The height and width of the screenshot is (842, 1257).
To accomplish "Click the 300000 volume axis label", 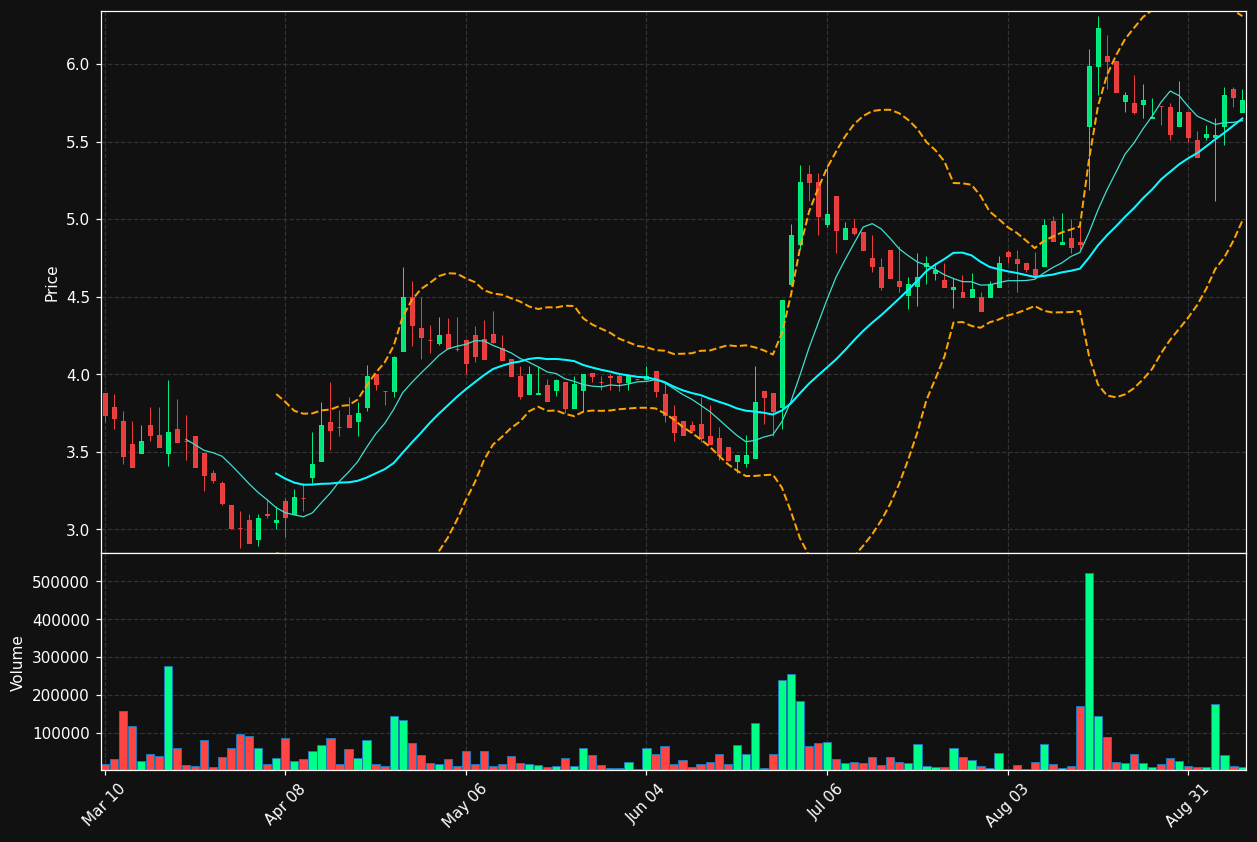I will (62, 658).
